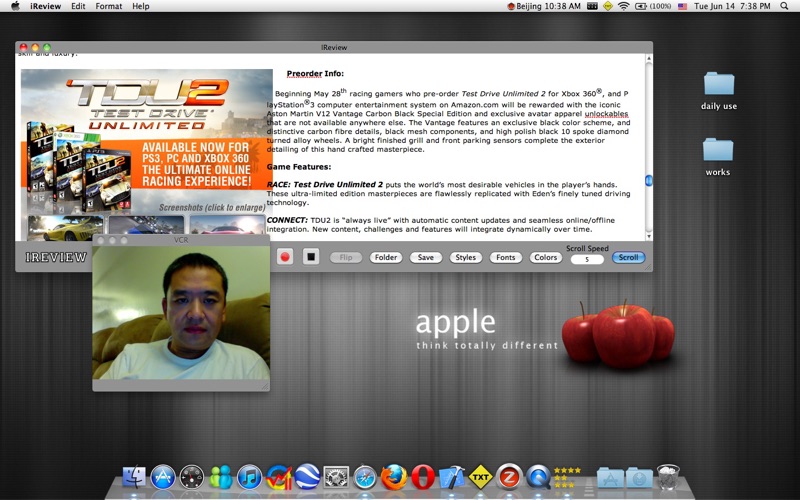Open the Apple menu
This screenshot has width=800, height=500.
point(15,6)
